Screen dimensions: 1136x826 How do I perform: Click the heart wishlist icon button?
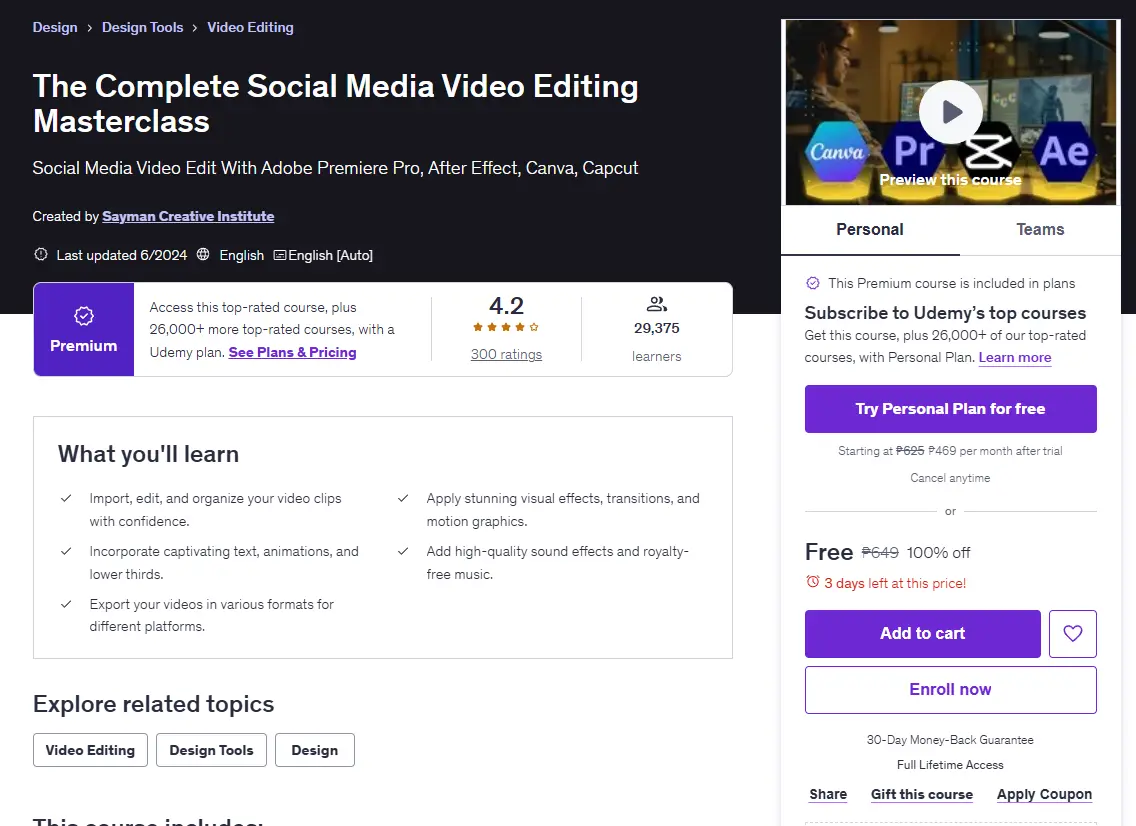click(x=1072, y=633)
